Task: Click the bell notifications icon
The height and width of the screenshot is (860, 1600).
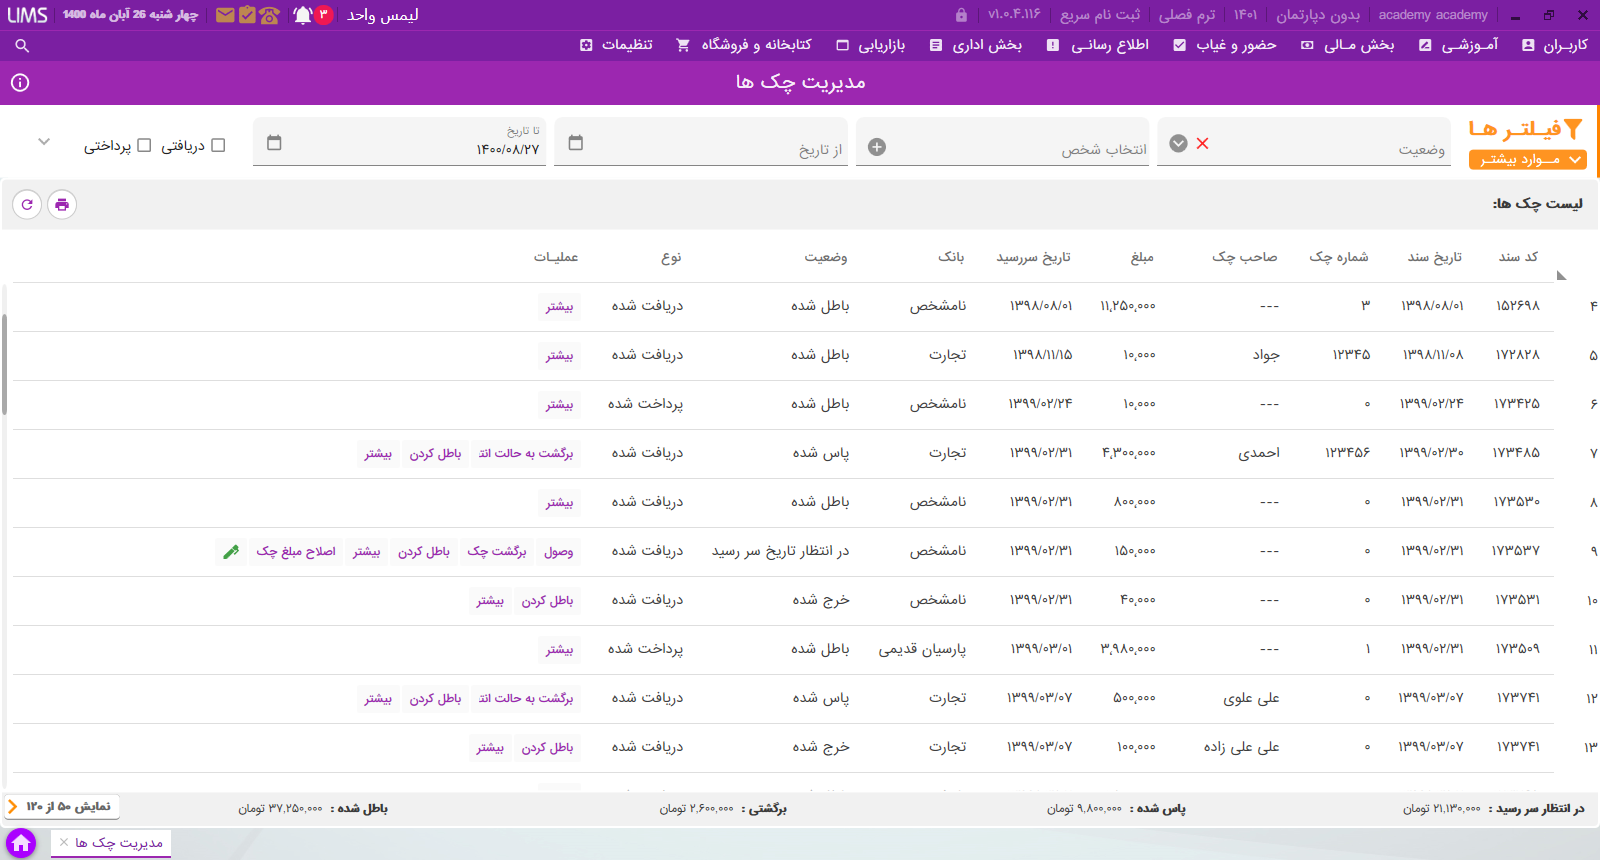Action: 303,15
